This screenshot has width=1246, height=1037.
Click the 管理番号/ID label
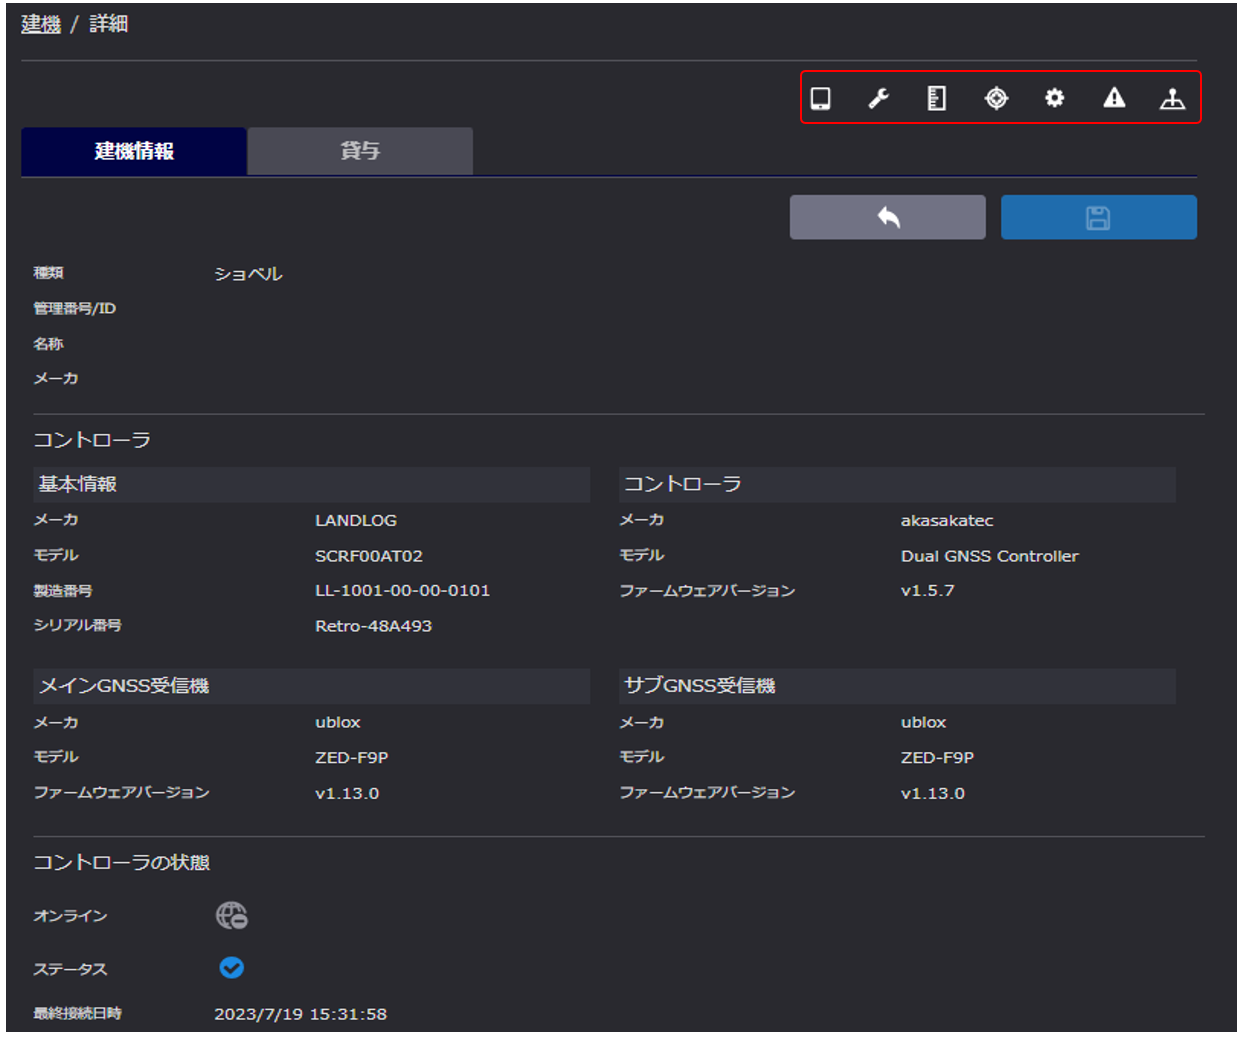click(x=75, y=308)
